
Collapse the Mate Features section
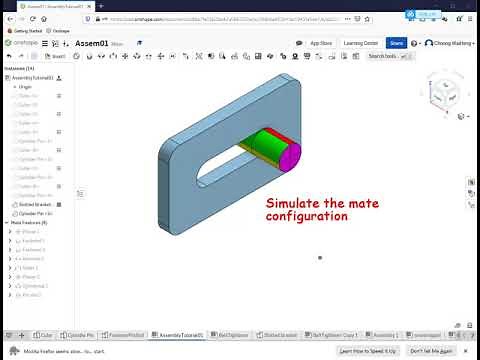tap(7, 222)
